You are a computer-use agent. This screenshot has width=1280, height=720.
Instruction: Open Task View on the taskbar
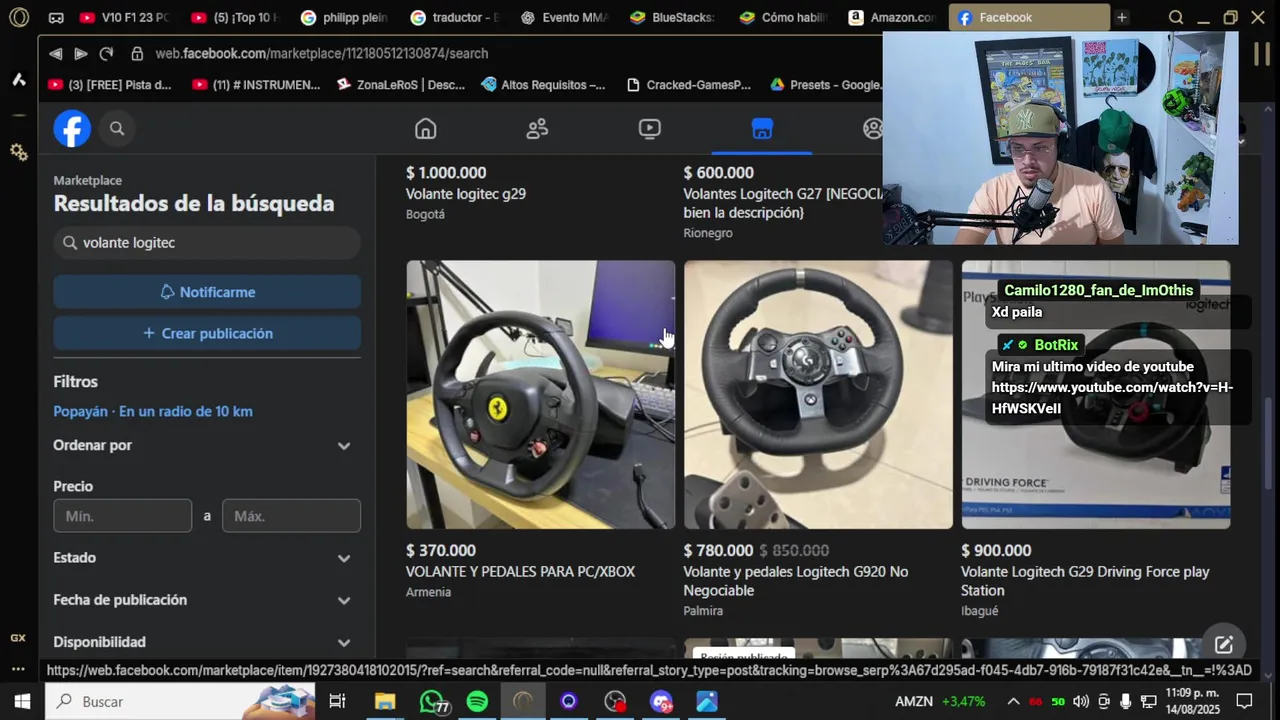[x=337, y=701]
